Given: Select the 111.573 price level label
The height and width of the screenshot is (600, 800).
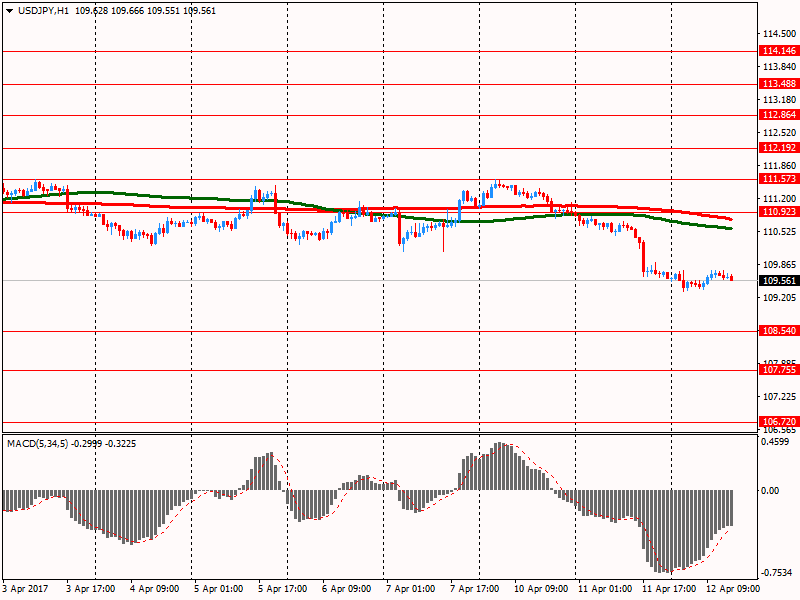Looking at the screenshot, I should 779,179.
